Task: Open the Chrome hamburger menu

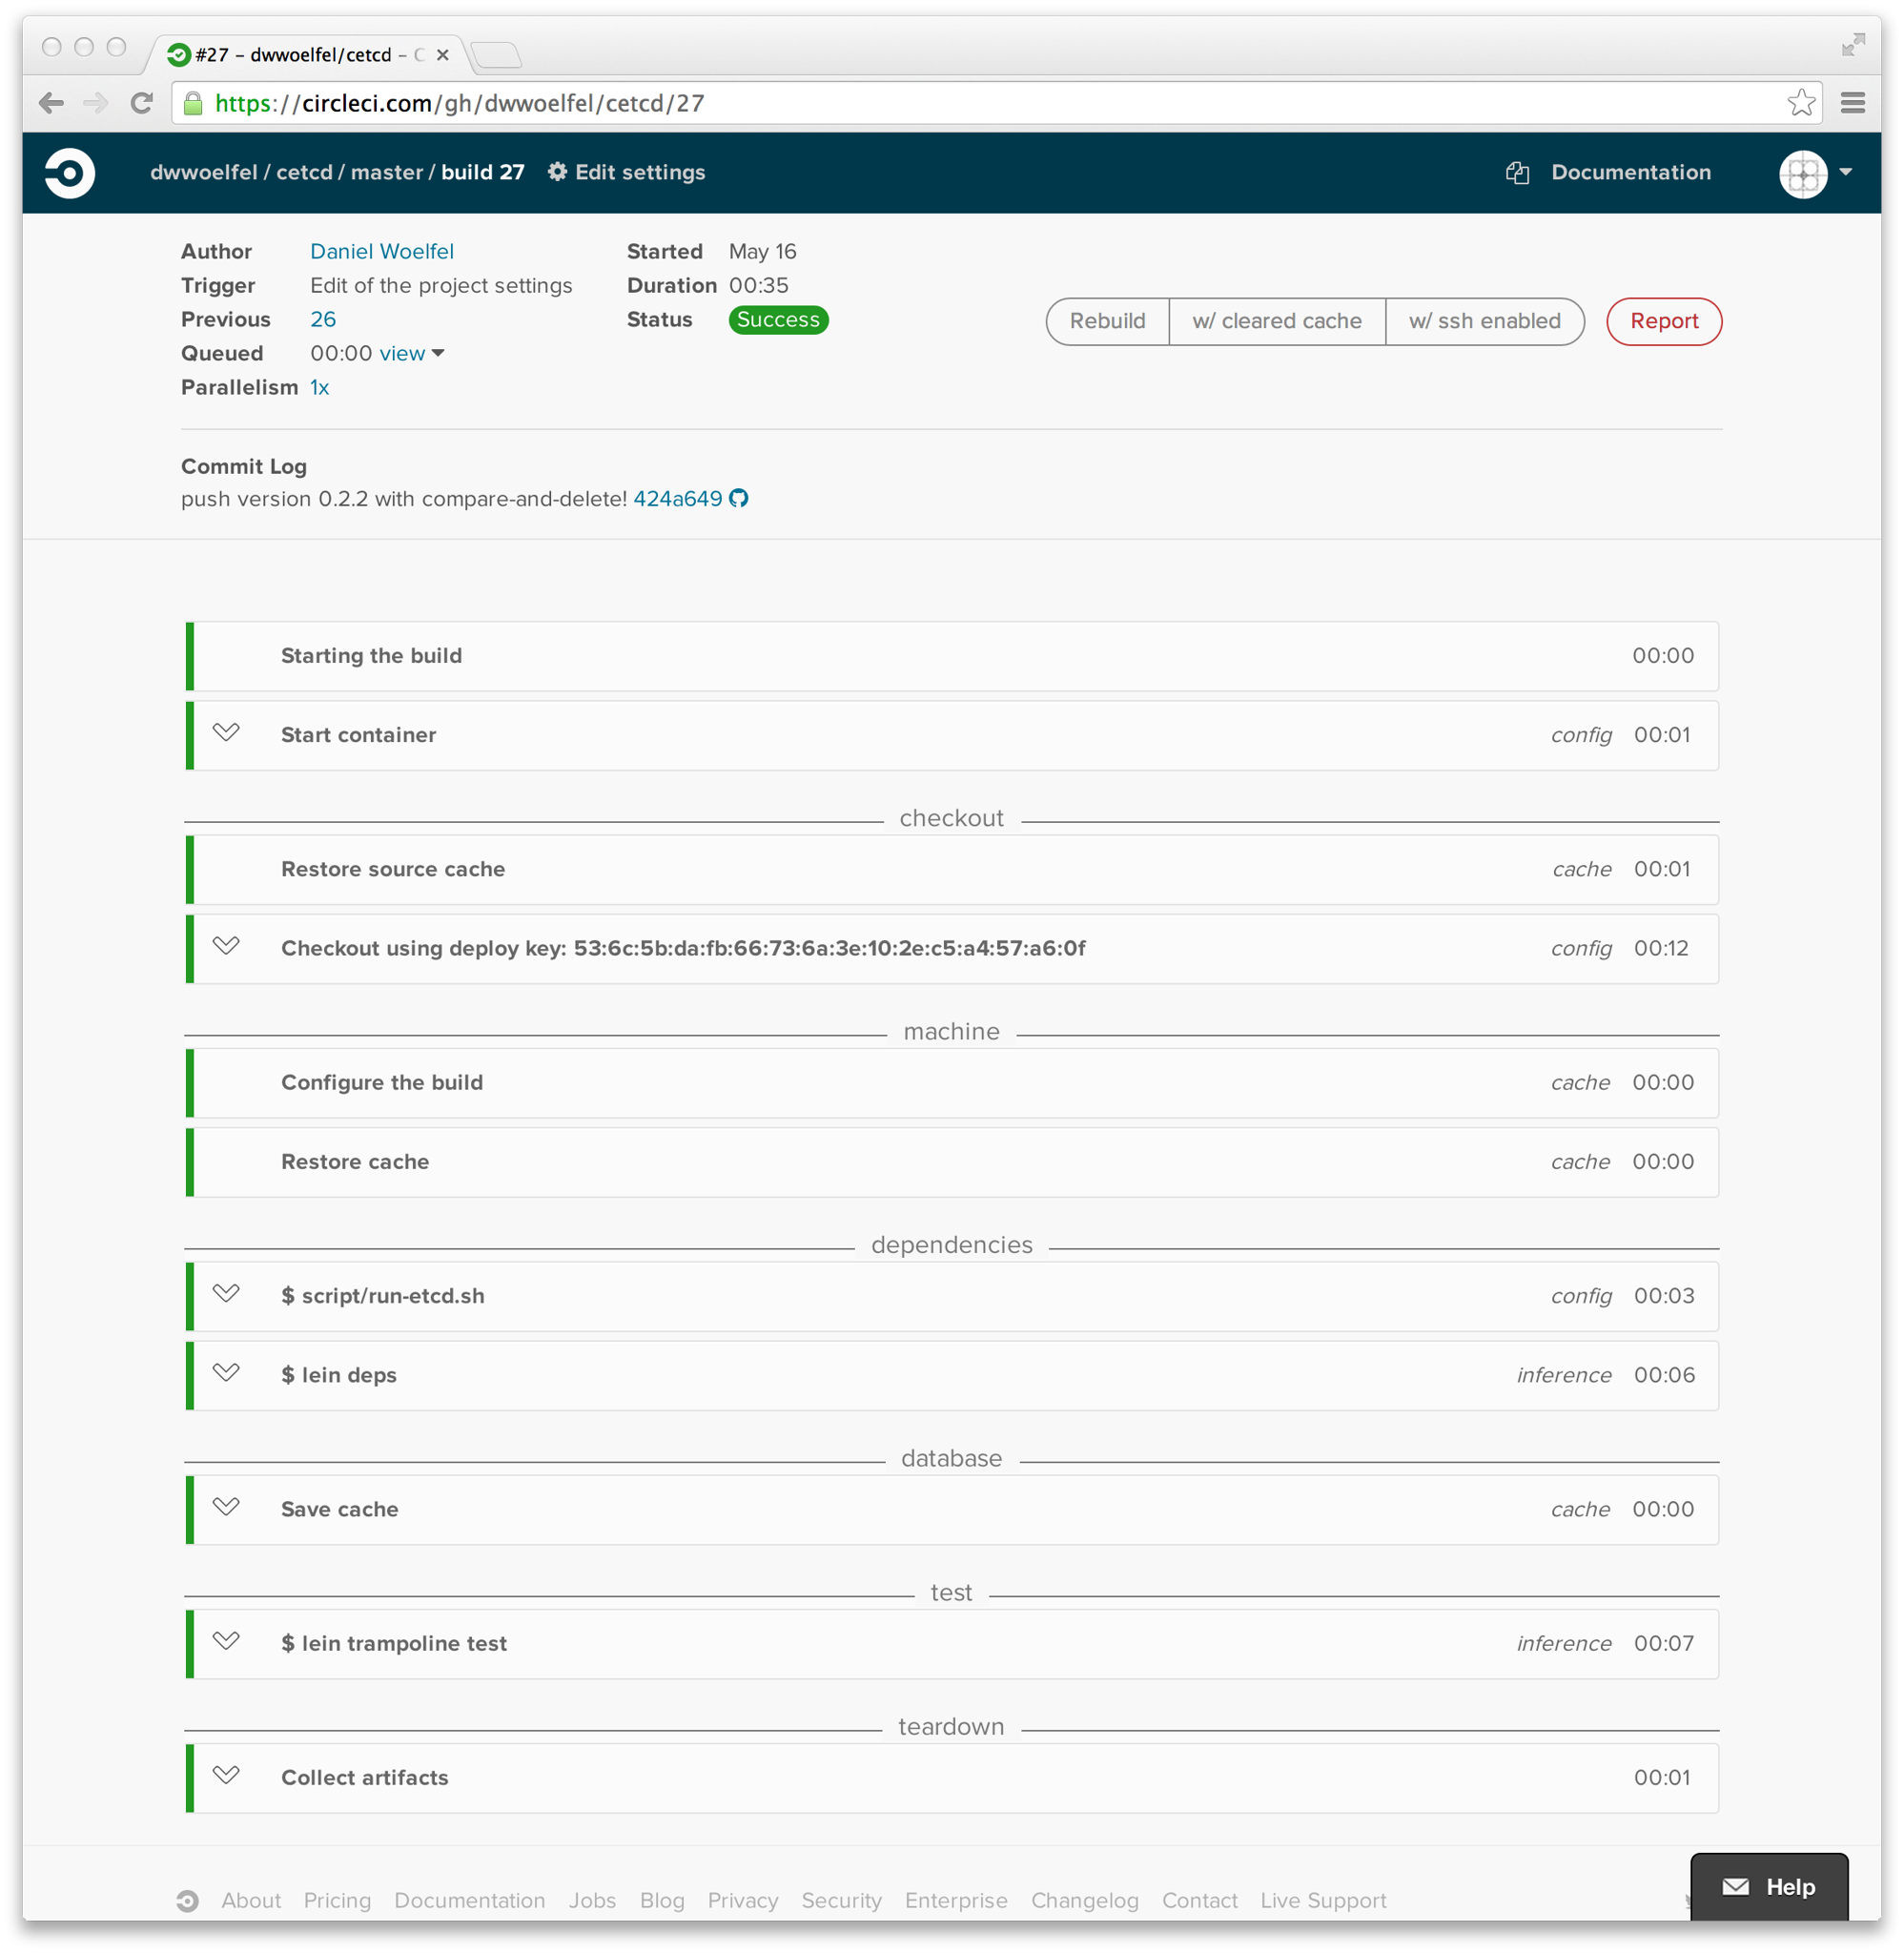Action: click(x=1852, y=103)
